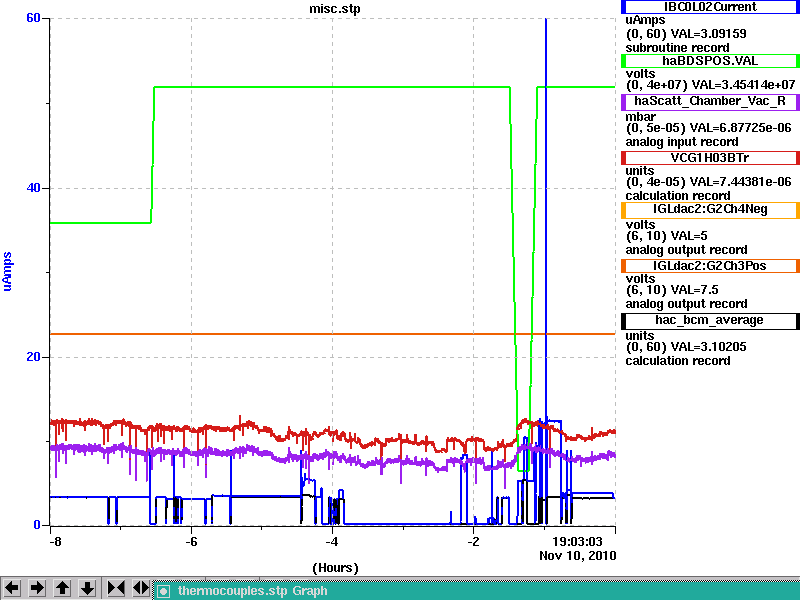
Task: Click the VCG1H03BTr value VAL=7.44381e-06
Action: 740,182
